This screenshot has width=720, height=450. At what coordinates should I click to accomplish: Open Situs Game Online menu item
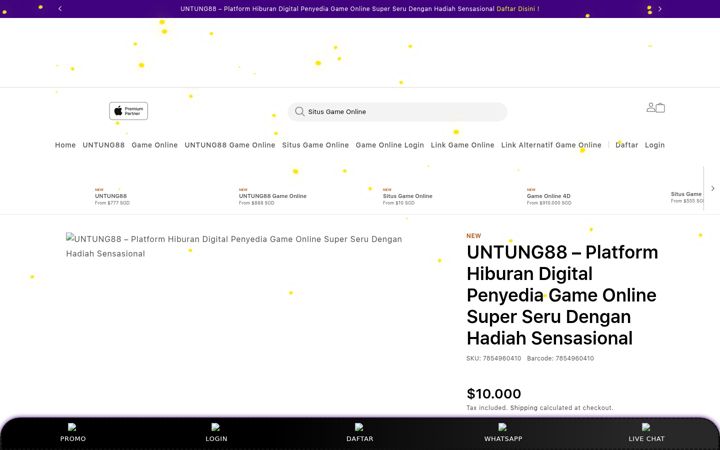click(315, 145)
